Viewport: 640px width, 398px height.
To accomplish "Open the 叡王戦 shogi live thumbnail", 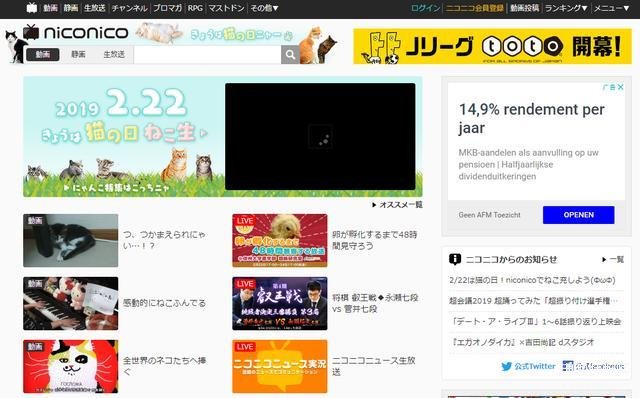I will pos(280,303).
